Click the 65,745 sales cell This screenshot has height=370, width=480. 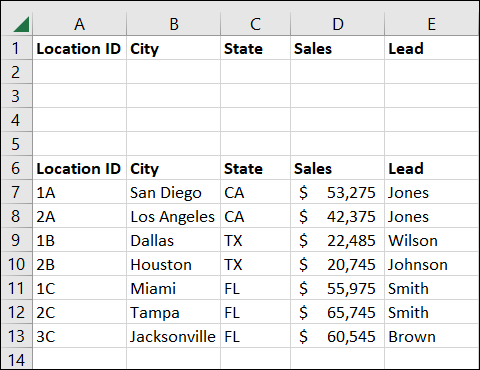[x=338, y=312]
